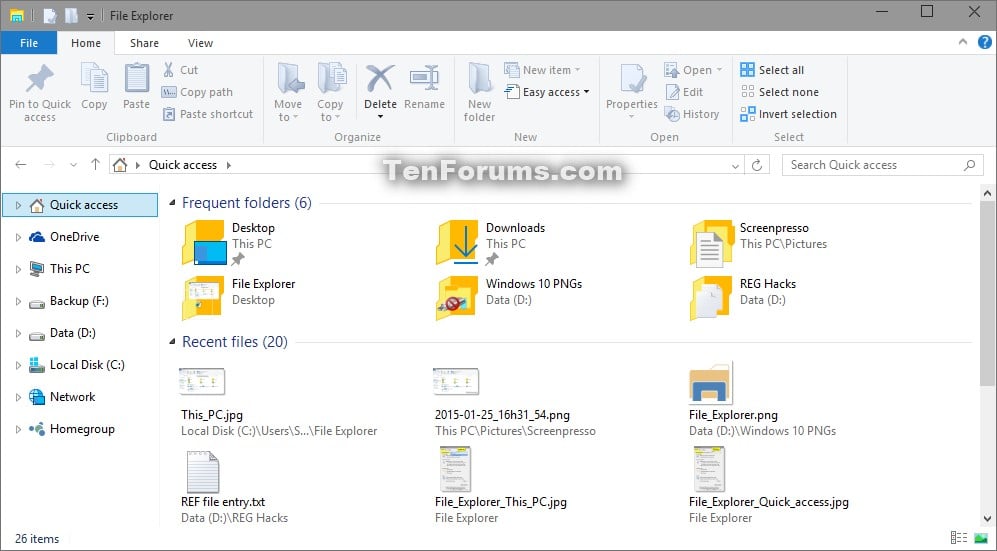Image resolution: width=997 pixels, height=551 pixels.
Task: Click Edit in the Open group
Action: (684, 92)
